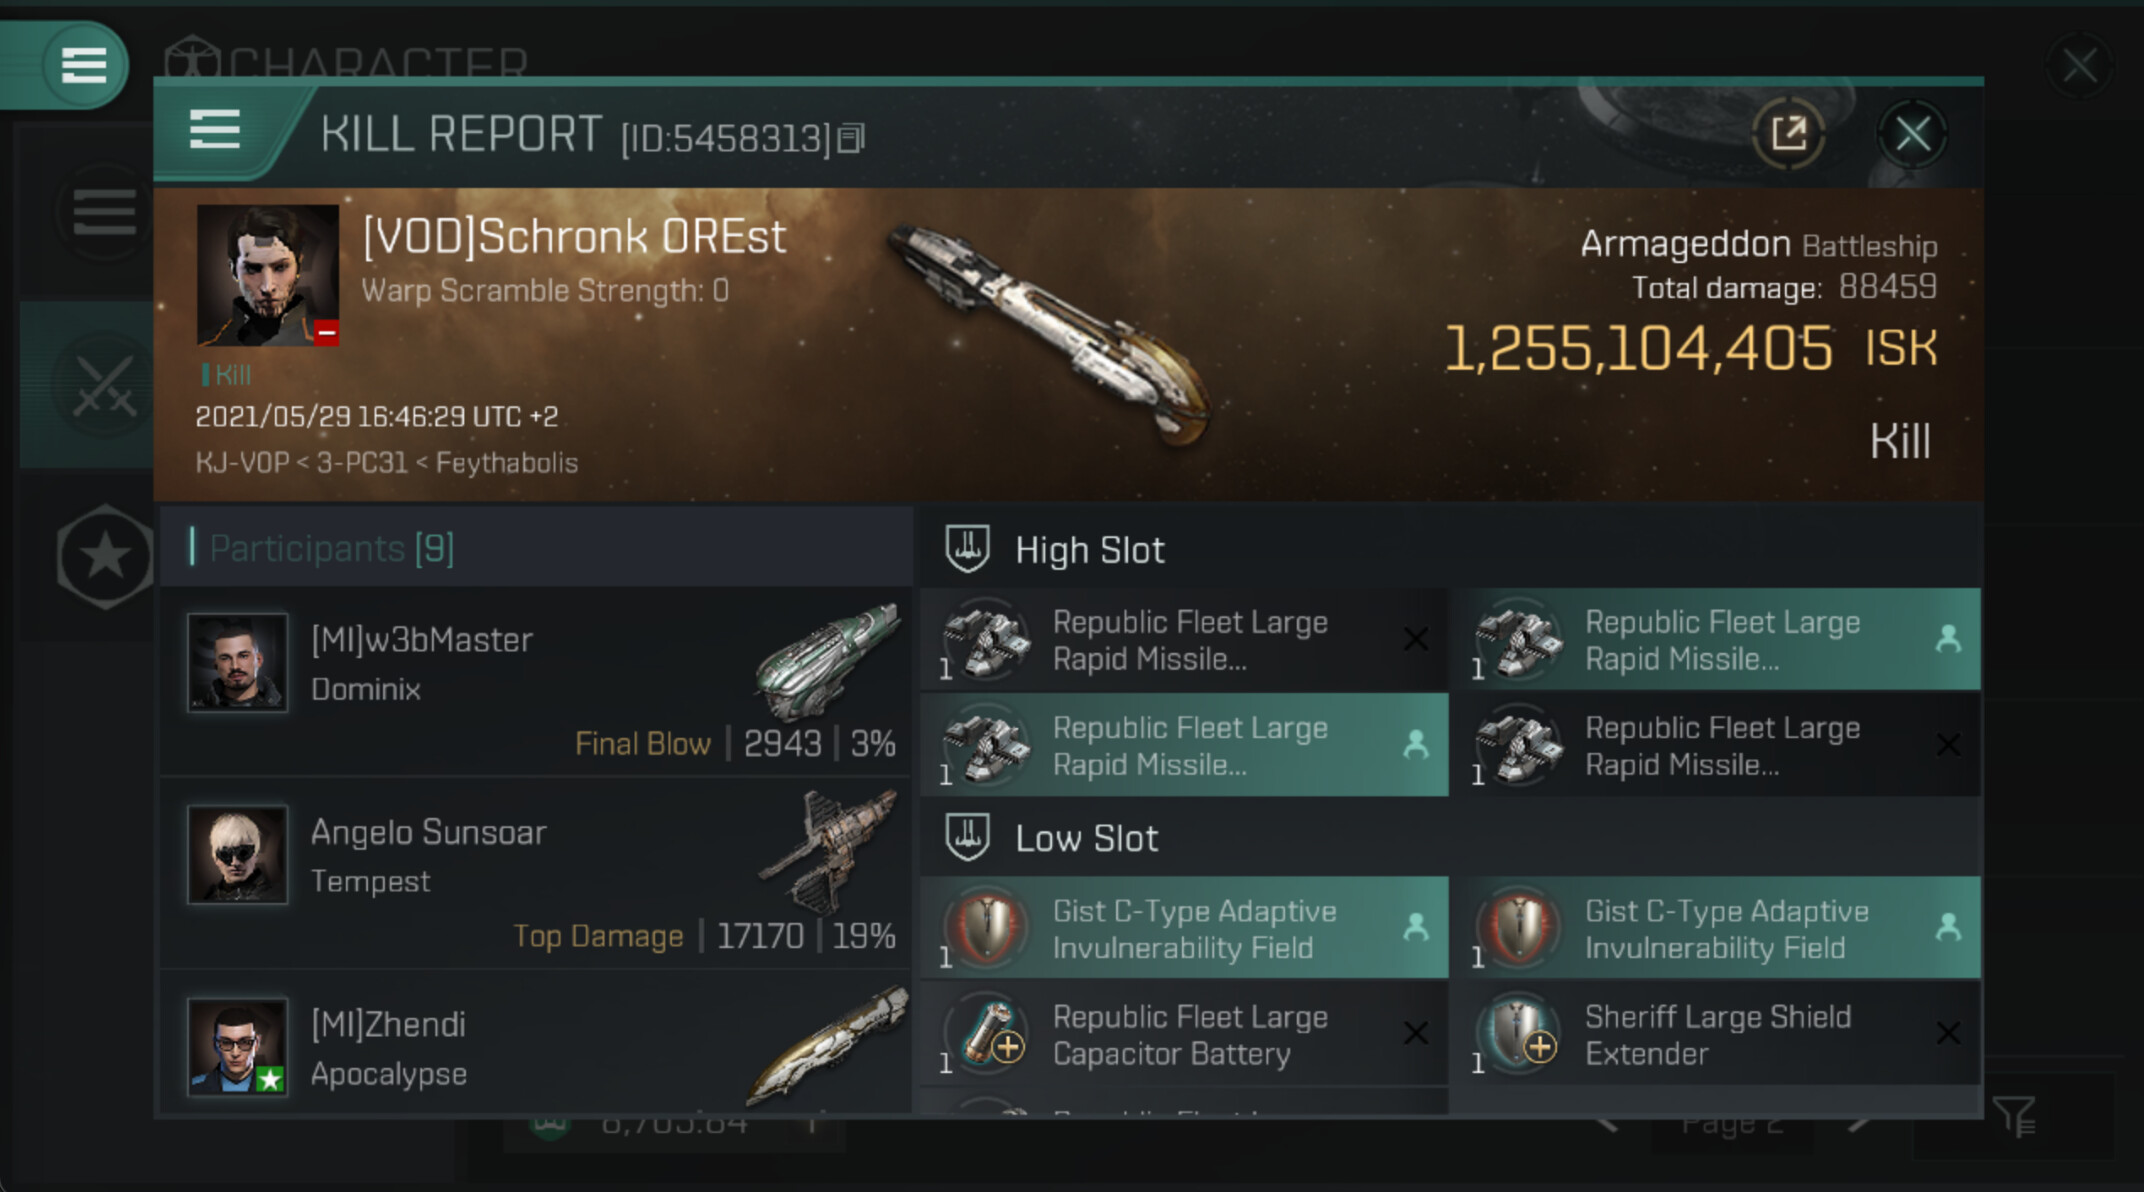
Task: Copy the kill report ID
Action: pos(851,138)
